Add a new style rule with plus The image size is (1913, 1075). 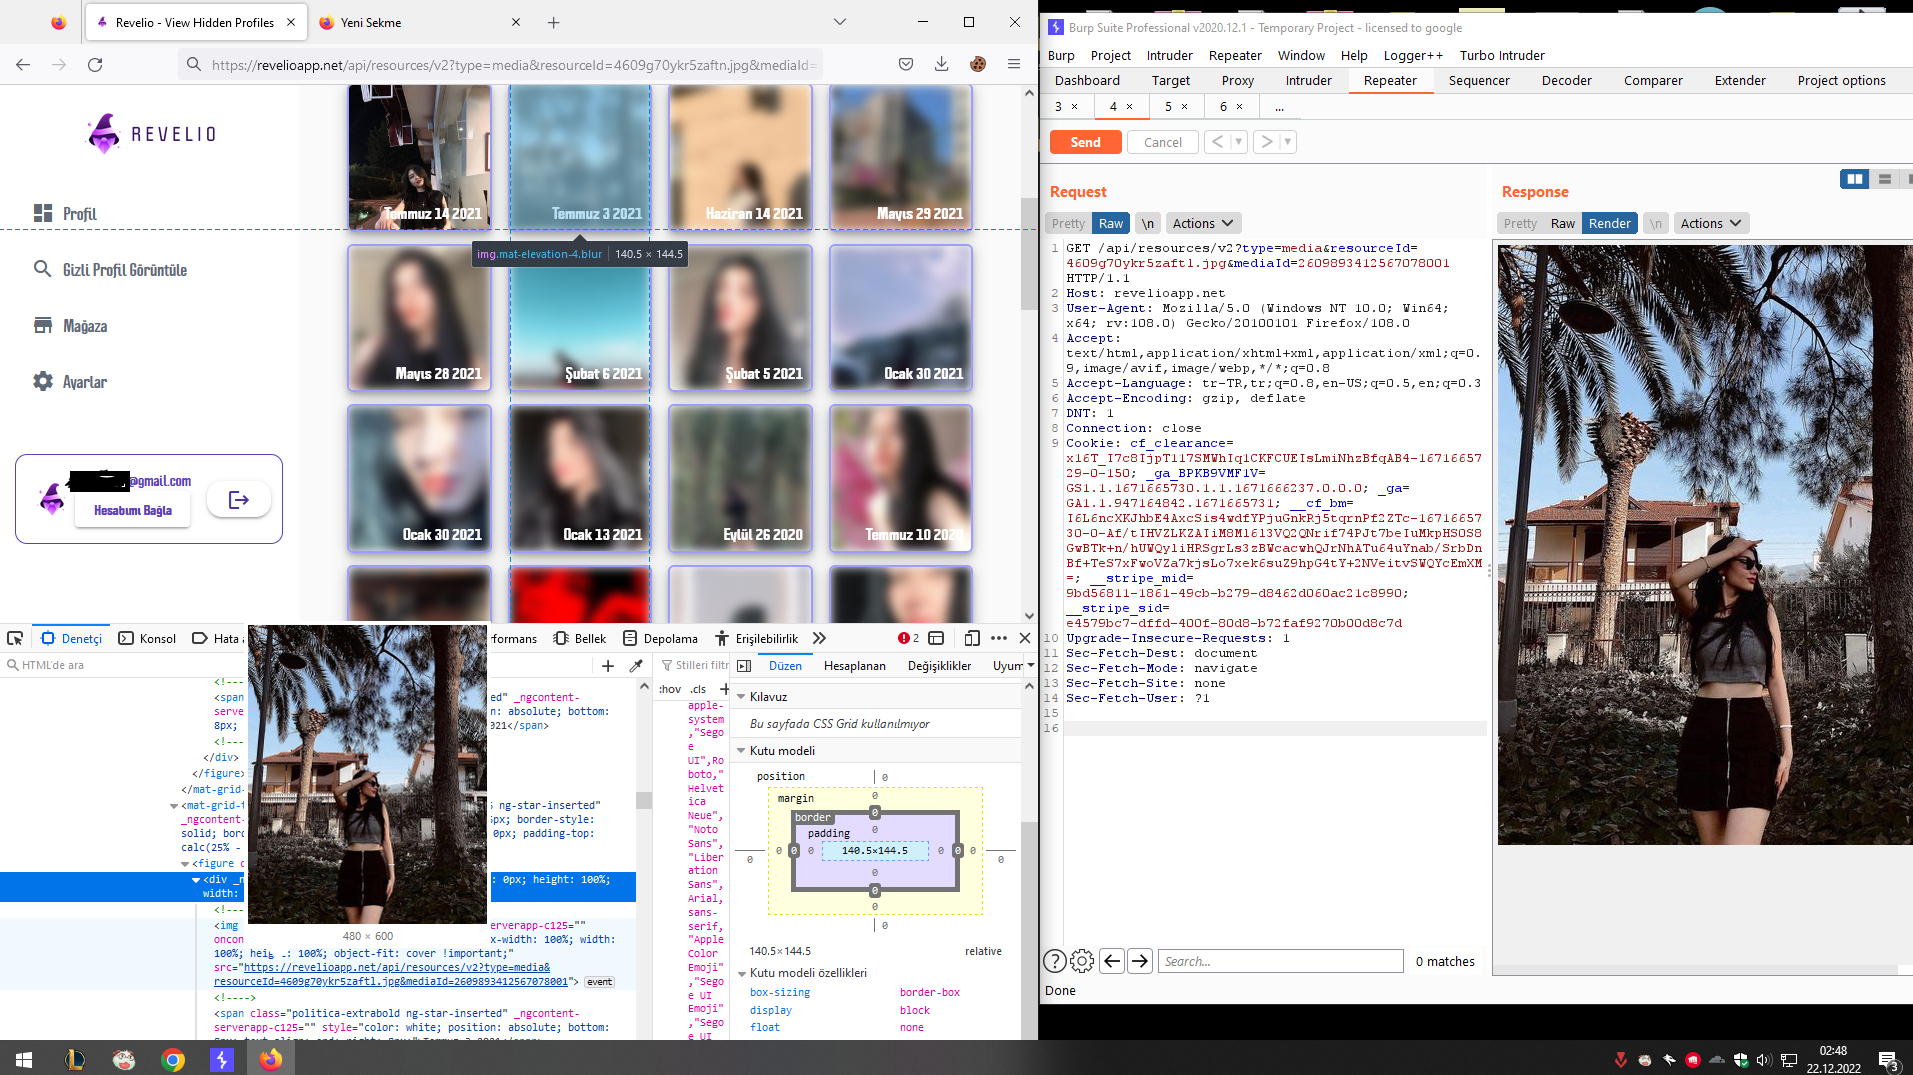tap(725, 689)
